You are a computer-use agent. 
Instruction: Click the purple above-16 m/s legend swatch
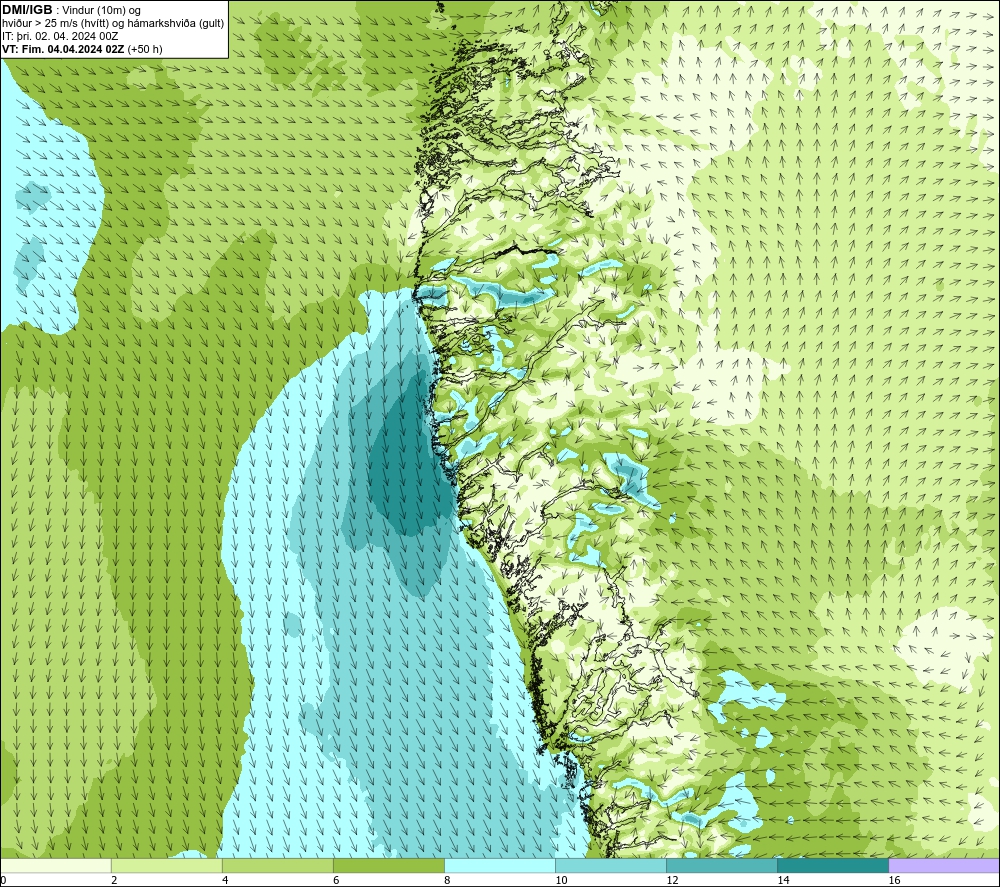tap(944, 866)
